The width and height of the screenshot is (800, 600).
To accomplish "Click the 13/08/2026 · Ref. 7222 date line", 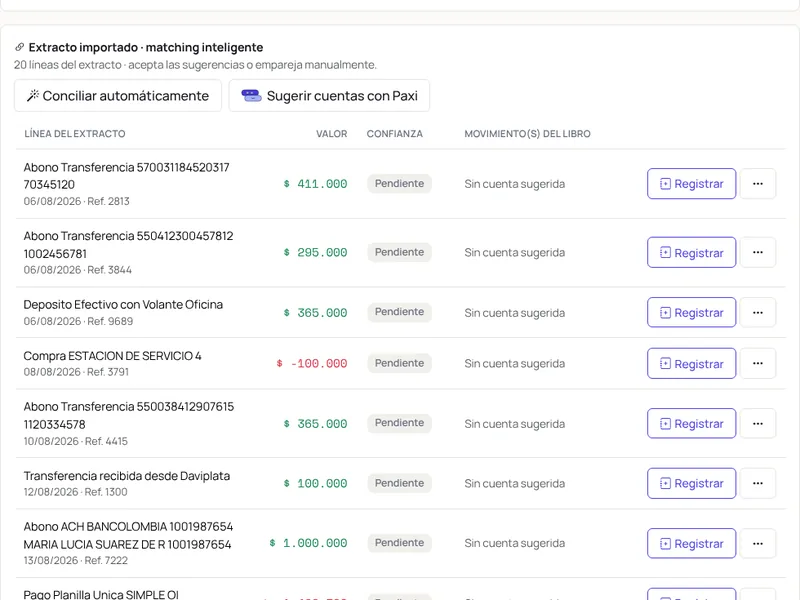I will [x=76, y=560].
